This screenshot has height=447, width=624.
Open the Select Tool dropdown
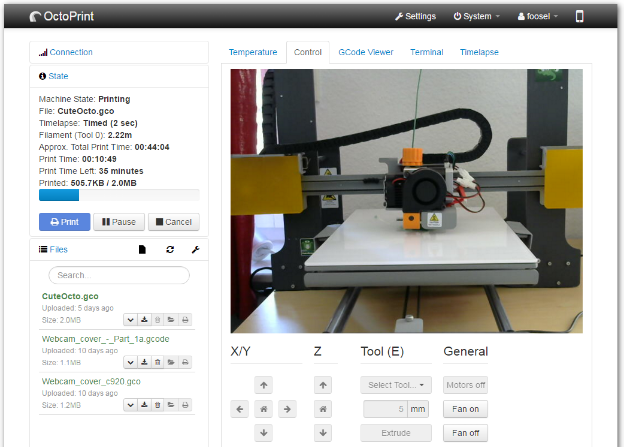click(x=396, y=385)
